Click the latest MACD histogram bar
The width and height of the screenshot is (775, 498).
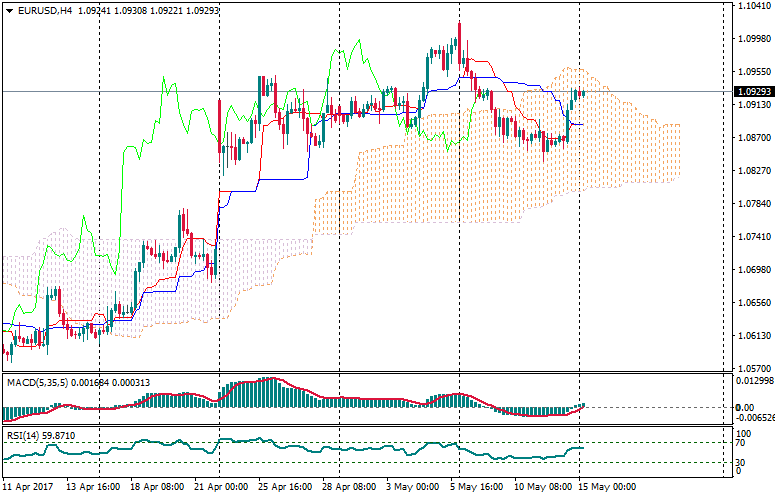tap(583, 405)
